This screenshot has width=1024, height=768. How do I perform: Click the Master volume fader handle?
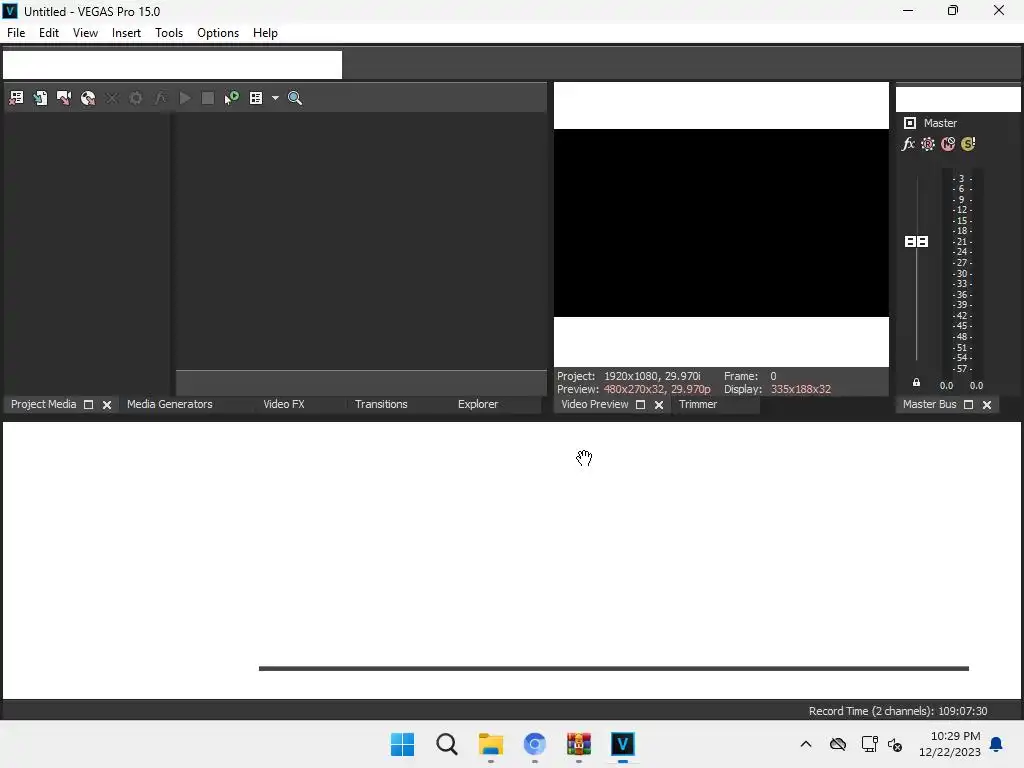click(916, 242)
